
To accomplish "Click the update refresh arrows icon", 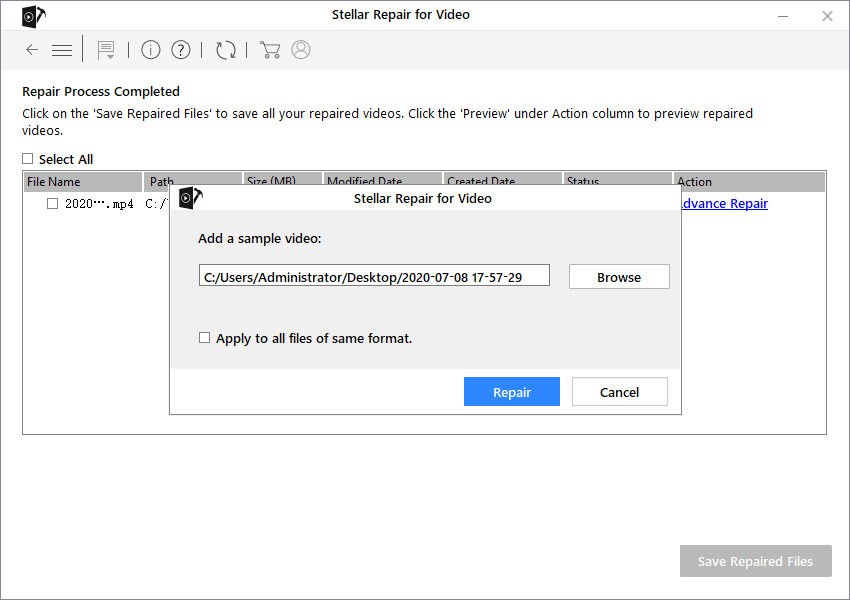I will coord(226,50).
